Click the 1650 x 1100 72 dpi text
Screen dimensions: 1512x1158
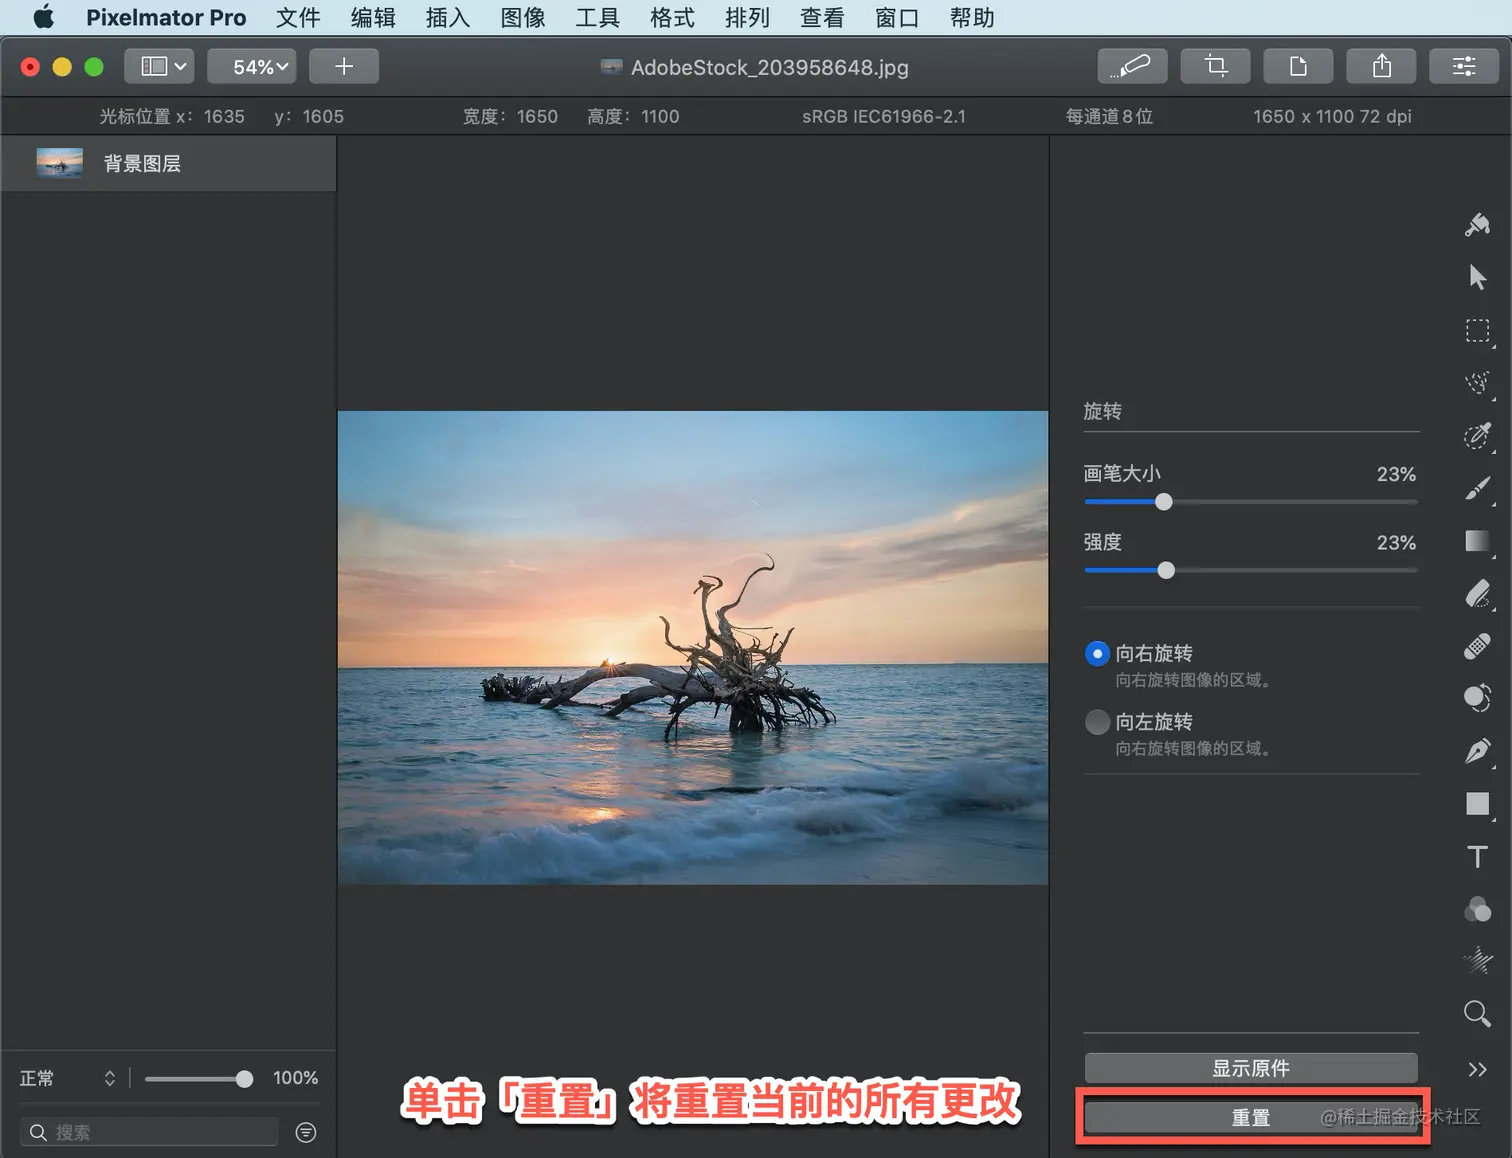pyautogui.click(x=1332, y=116)
